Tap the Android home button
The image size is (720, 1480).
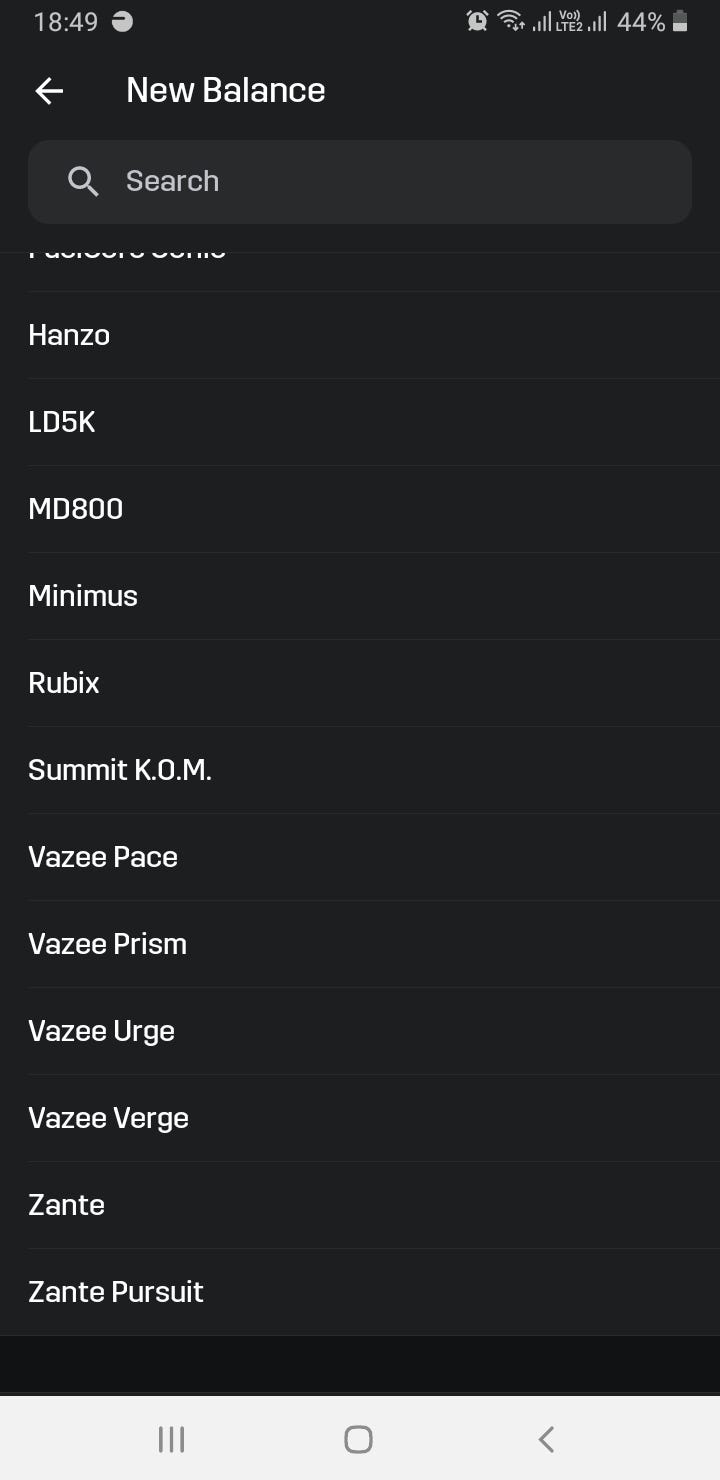358,1439
